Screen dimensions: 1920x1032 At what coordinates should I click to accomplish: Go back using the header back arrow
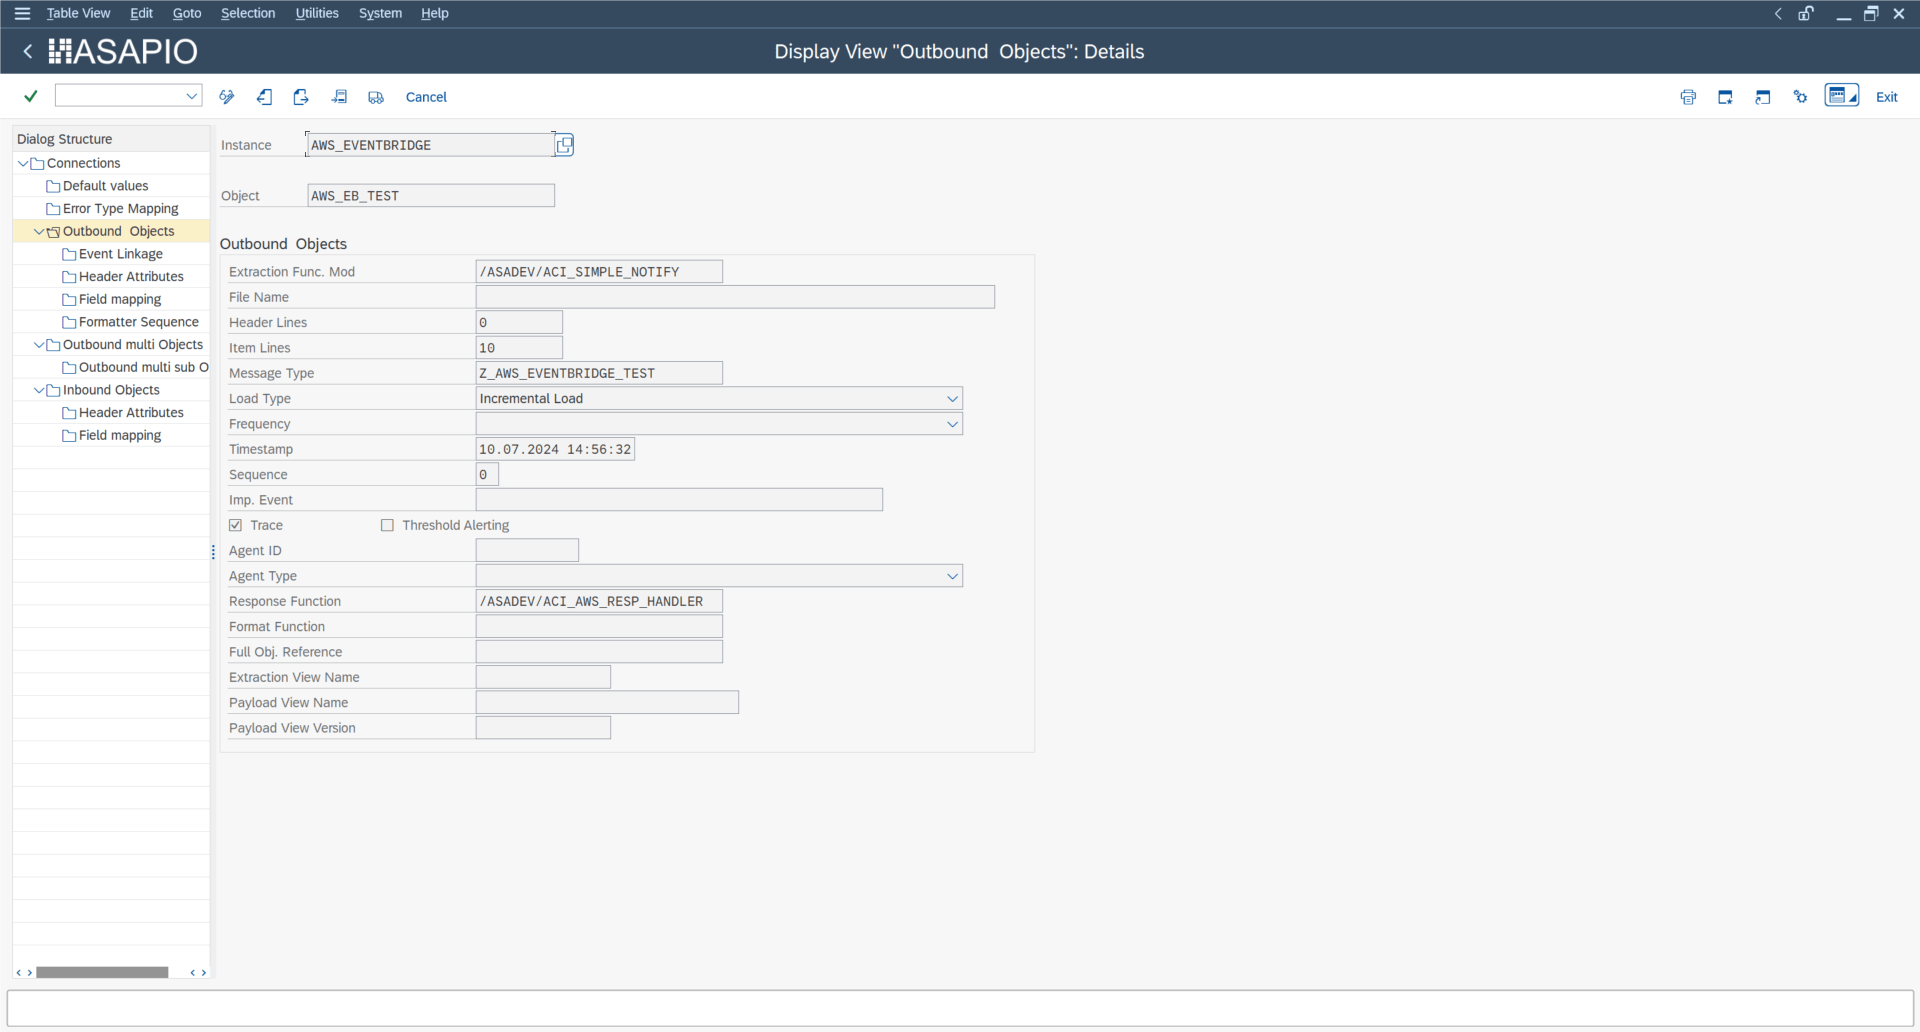pos(28,51)
